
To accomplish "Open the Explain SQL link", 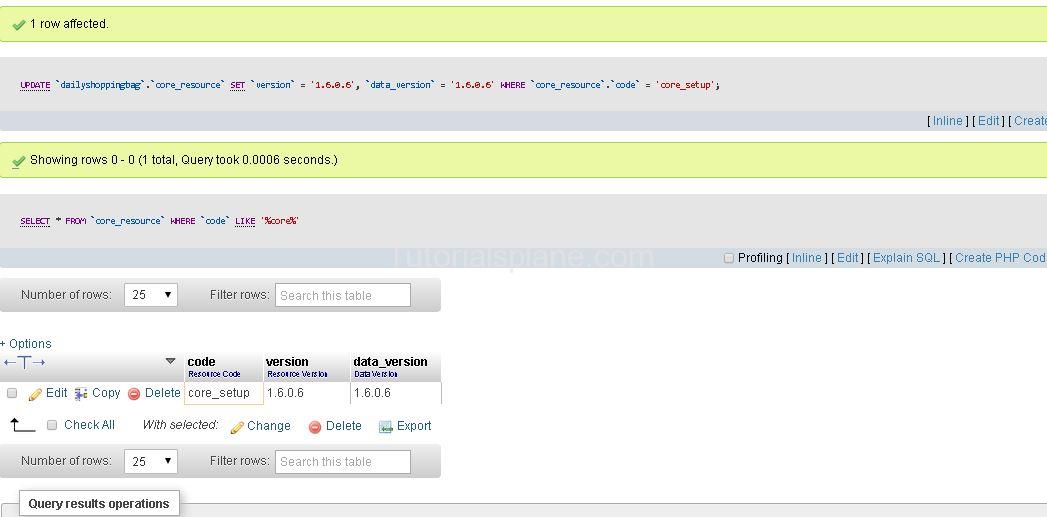I will (906, 258).
